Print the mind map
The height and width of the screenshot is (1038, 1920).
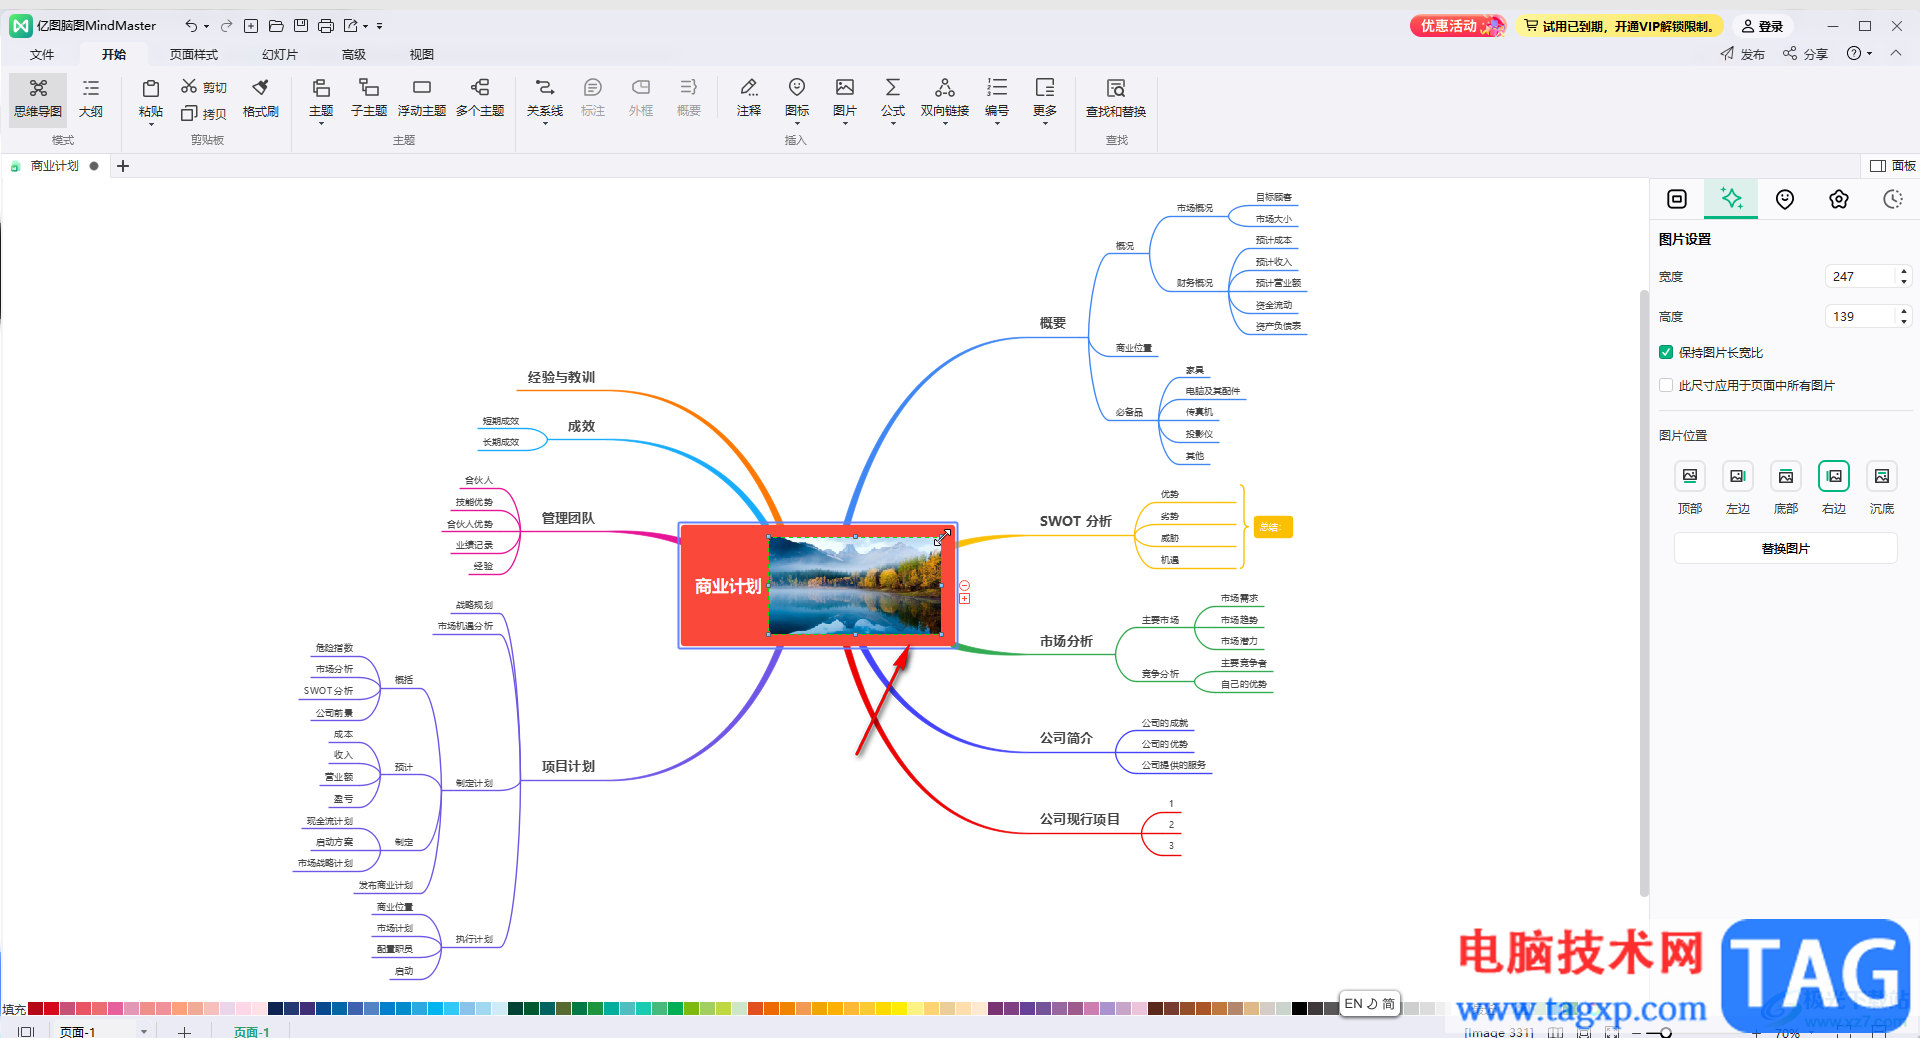[326, 26]
